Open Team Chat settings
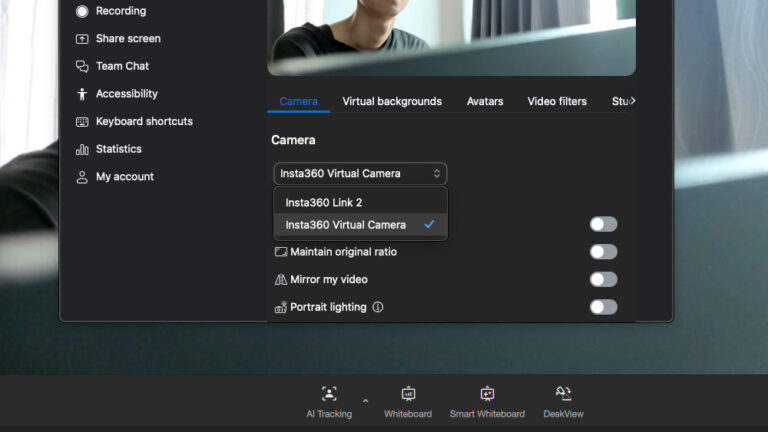The height and width of the screenshot is (432, 768). [x=122, y=66]
